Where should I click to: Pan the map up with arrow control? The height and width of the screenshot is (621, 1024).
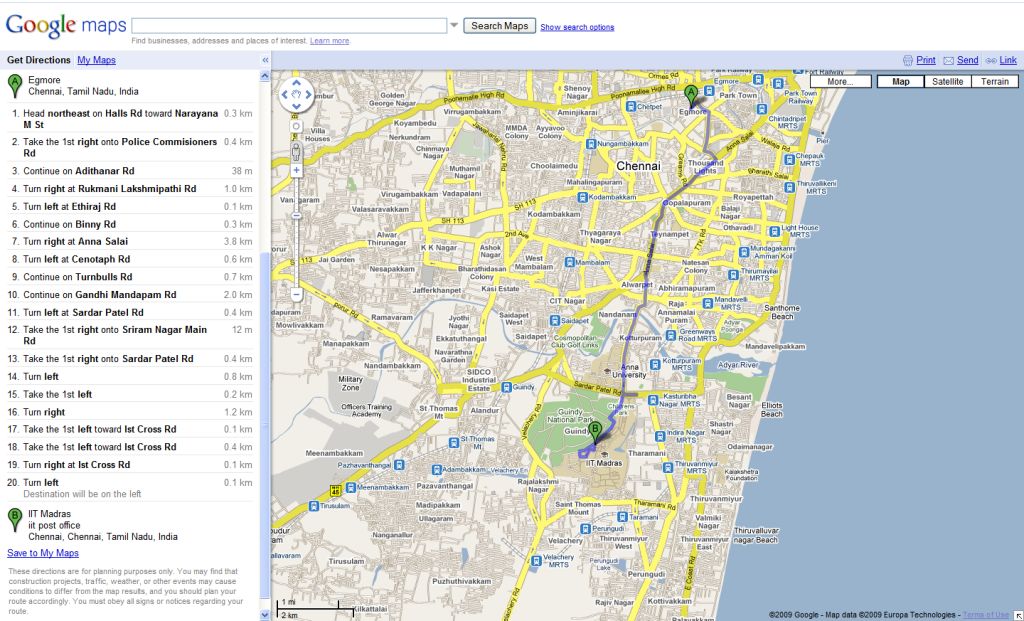296,84
